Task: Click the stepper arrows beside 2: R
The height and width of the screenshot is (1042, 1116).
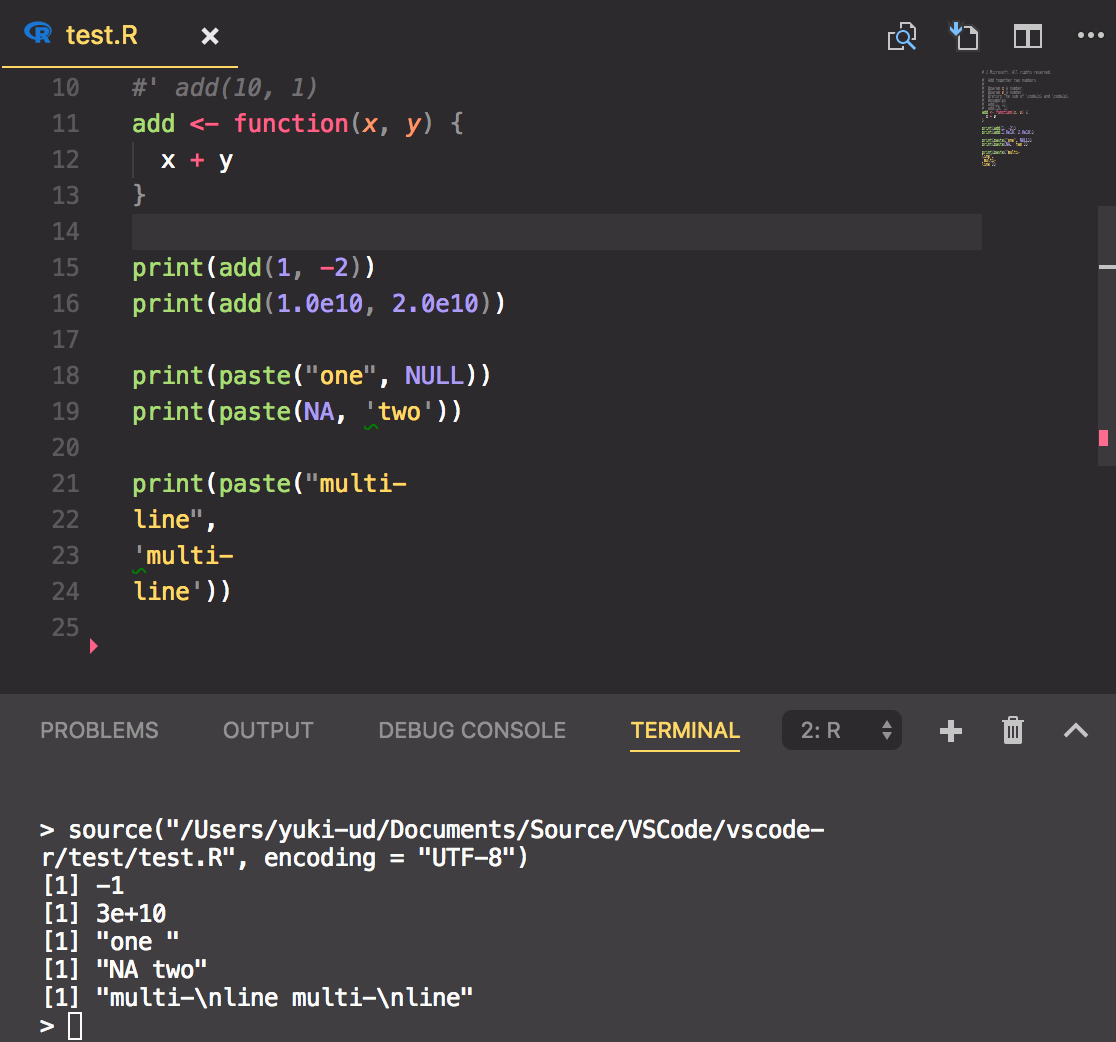Action: 888,730
